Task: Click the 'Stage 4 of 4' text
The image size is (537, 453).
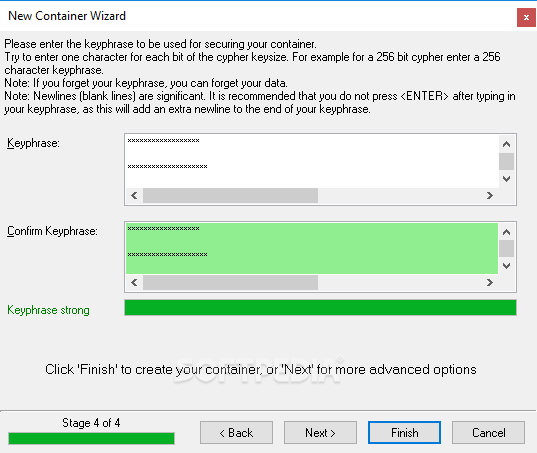Action: click(91, 423)
